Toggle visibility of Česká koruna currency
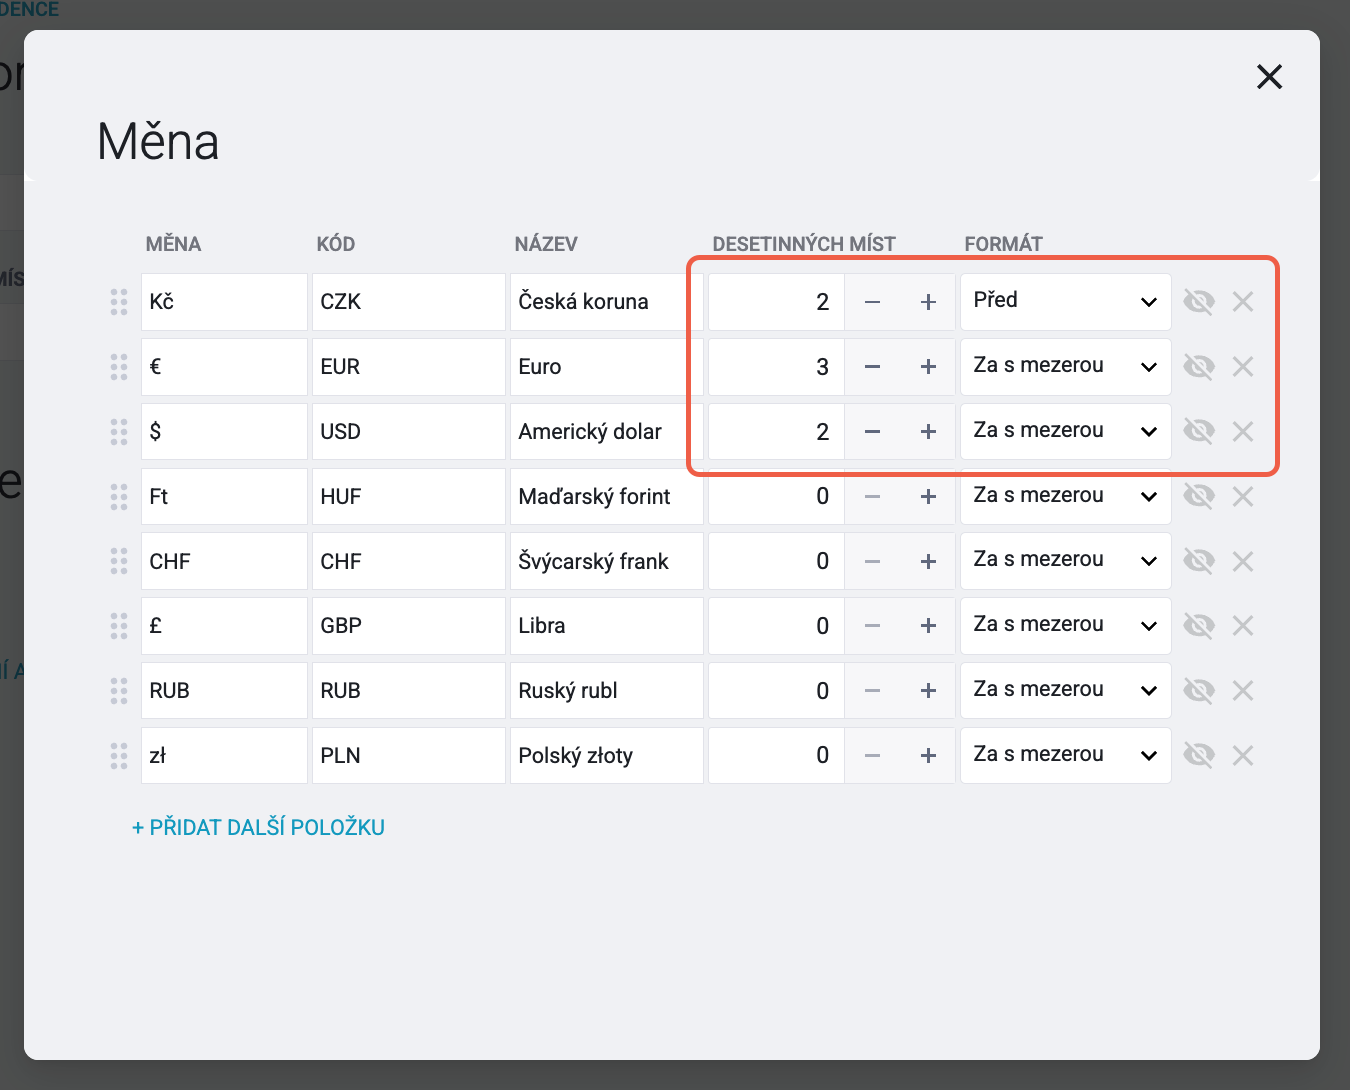This screenshot has height=1090, width=1350. pos(1198,302)
